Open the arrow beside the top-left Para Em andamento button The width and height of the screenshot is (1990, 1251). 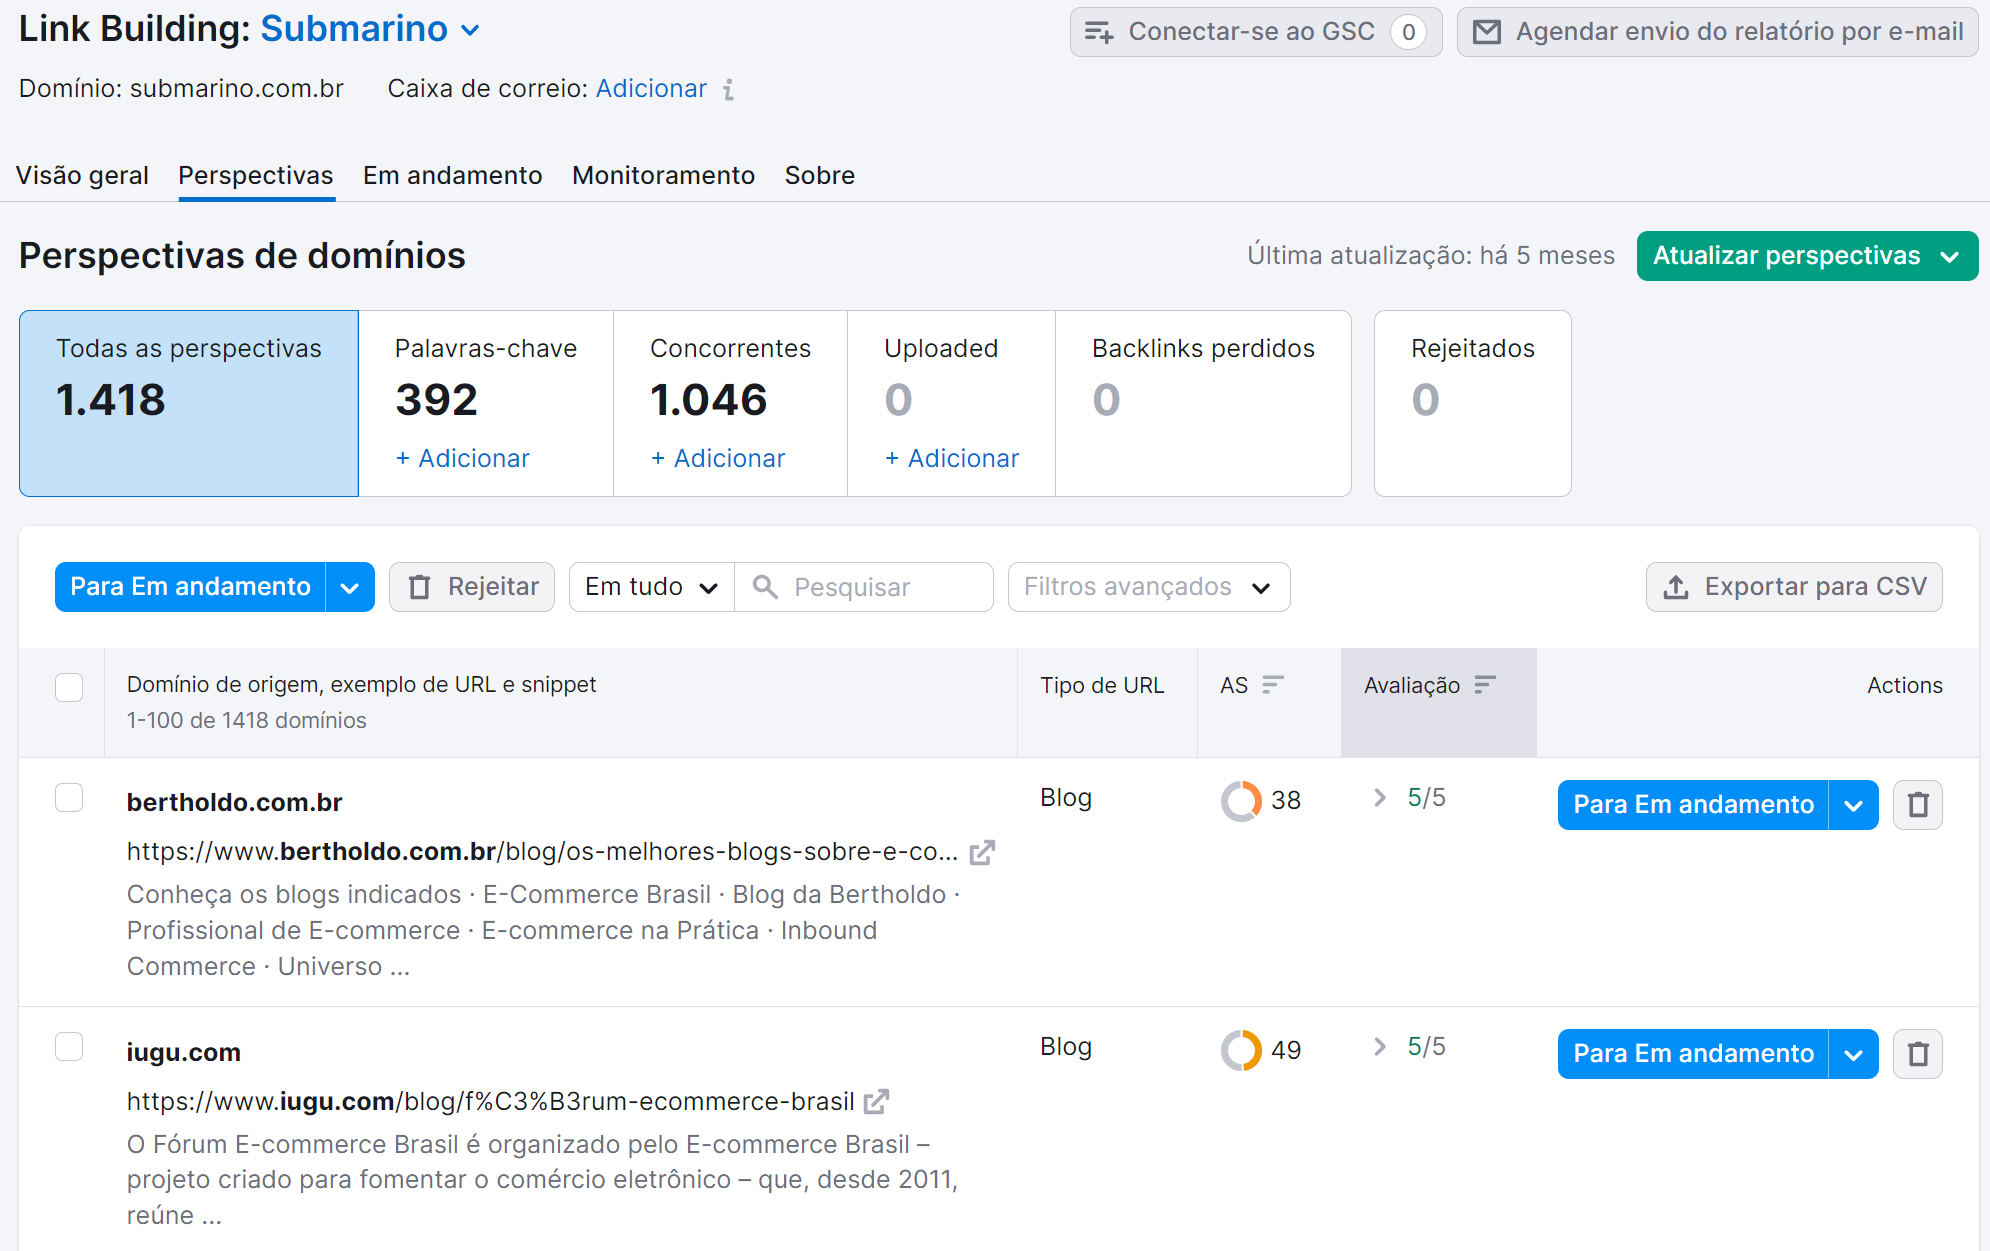click(349, 587)
